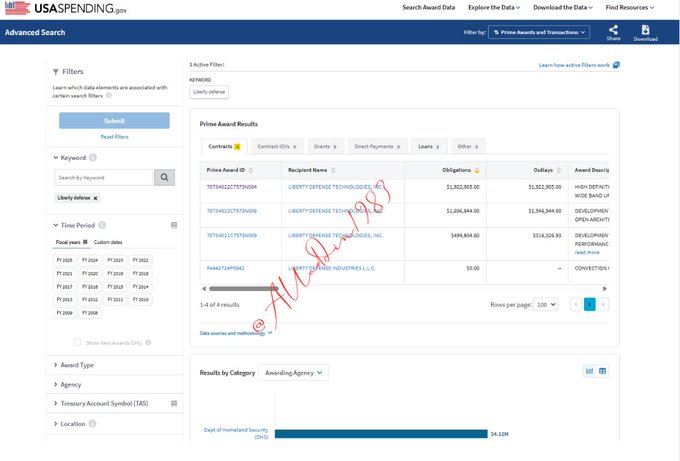This screenshot has height=461, width=680.
Task: Switch results to table view icon
Action: 603,371
